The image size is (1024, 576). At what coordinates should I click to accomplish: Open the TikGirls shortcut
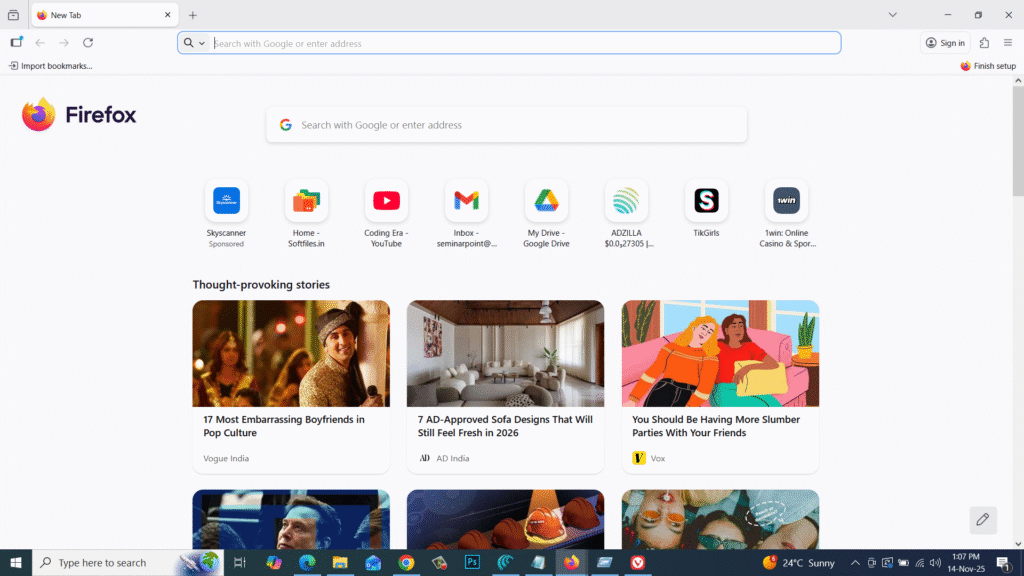706,200
